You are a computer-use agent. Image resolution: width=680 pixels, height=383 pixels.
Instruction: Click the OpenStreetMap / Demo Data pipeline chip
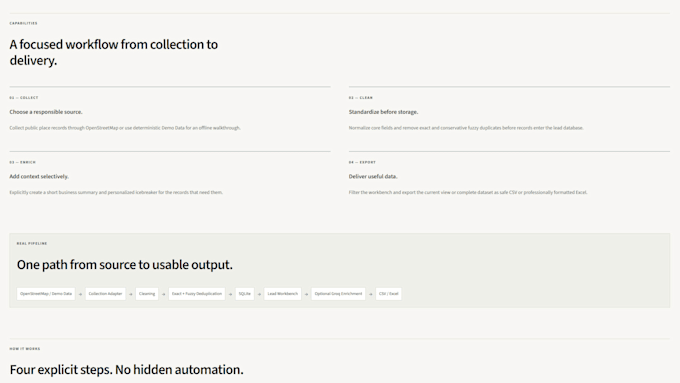(46, 294)
